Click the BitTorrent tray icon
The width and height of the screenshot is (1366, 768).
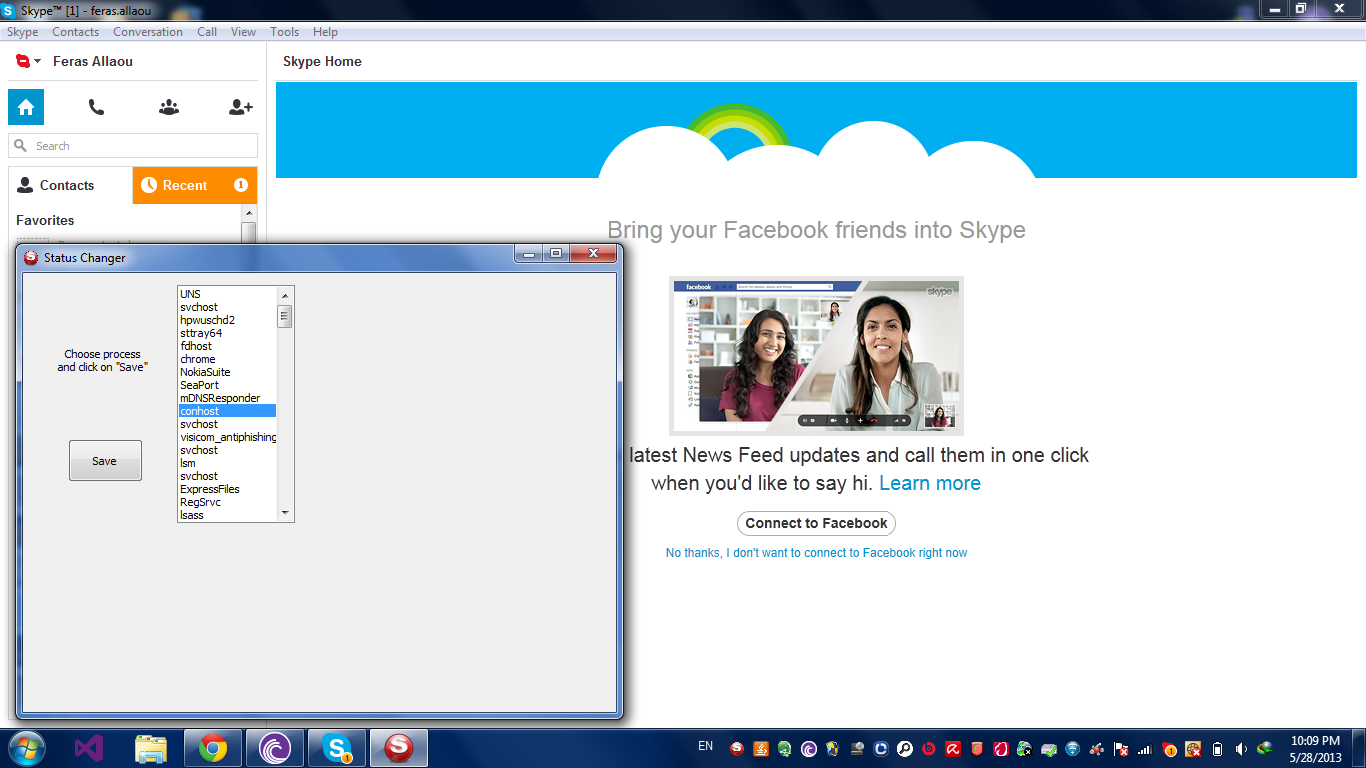(x=809, y=749)
